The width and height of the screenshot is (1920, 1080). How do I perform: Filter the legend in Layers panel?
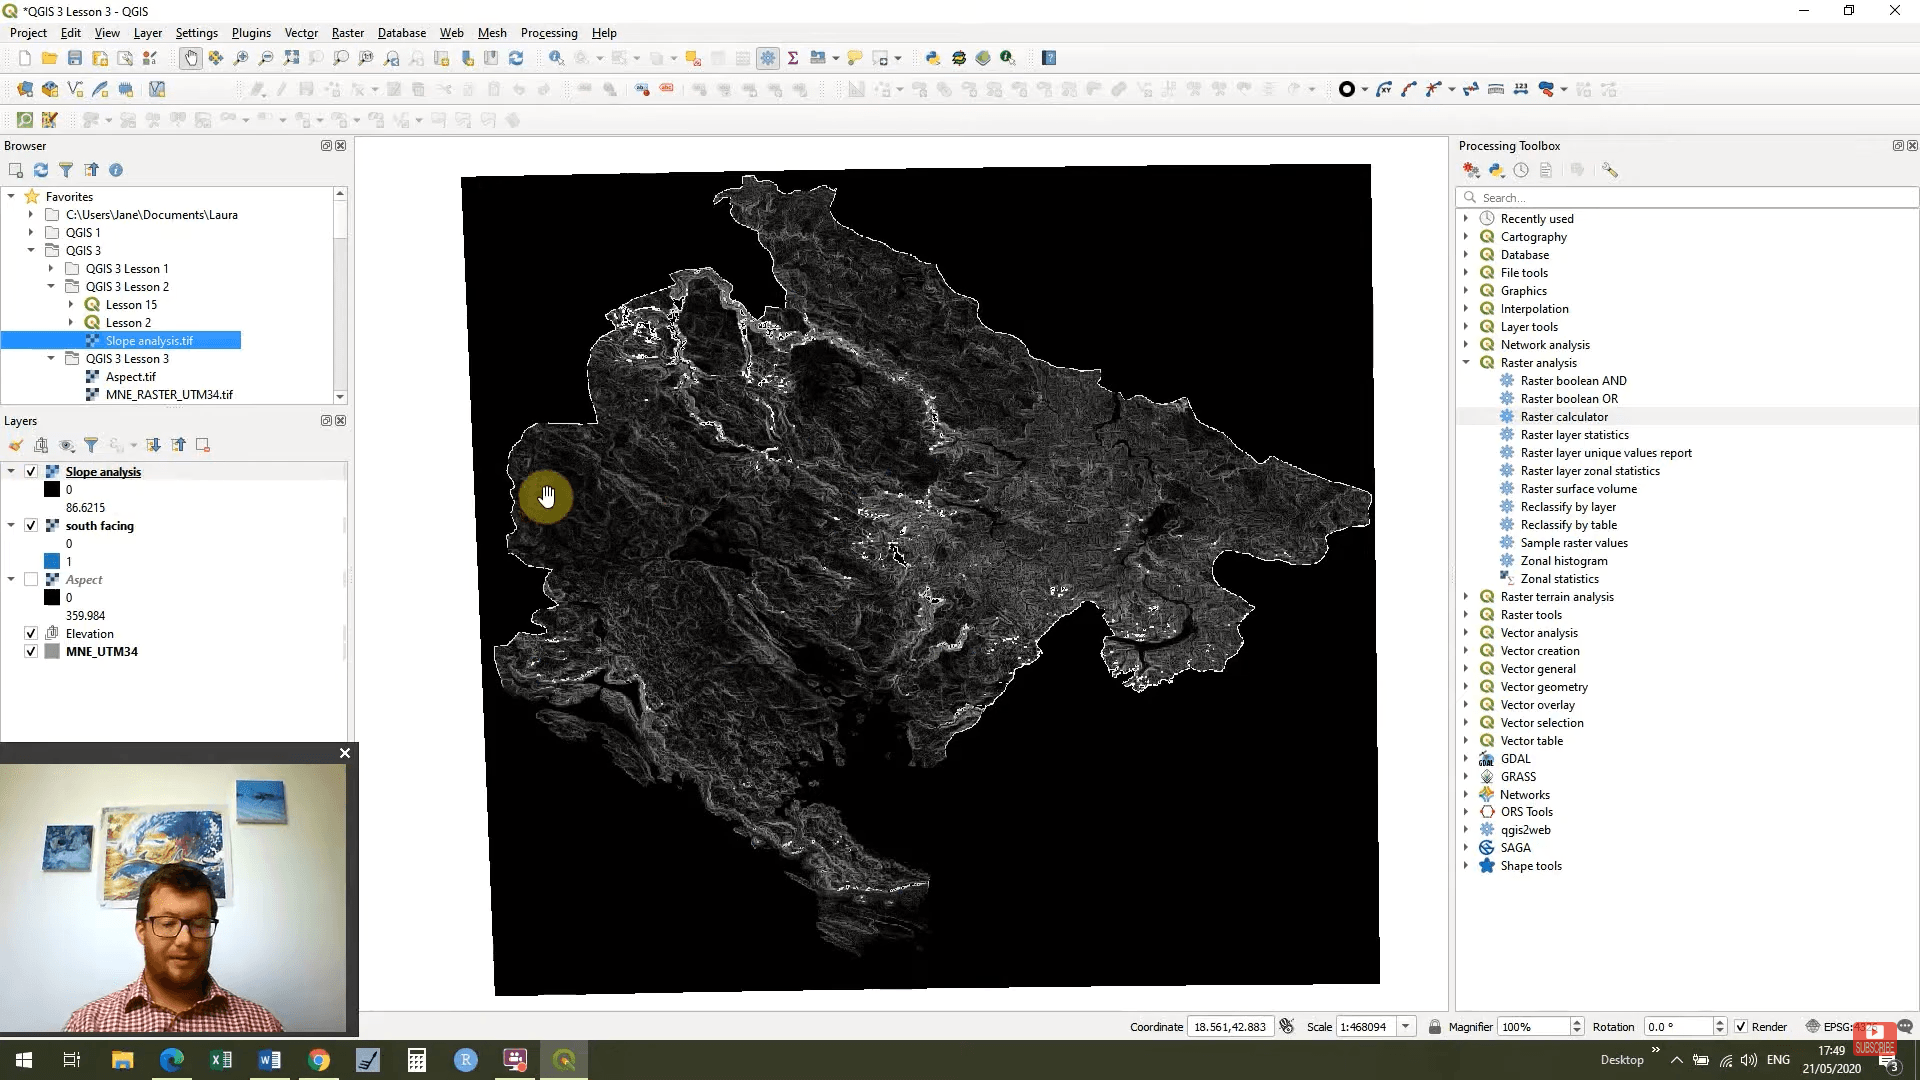pyautogui.click(x=91, y=445)
